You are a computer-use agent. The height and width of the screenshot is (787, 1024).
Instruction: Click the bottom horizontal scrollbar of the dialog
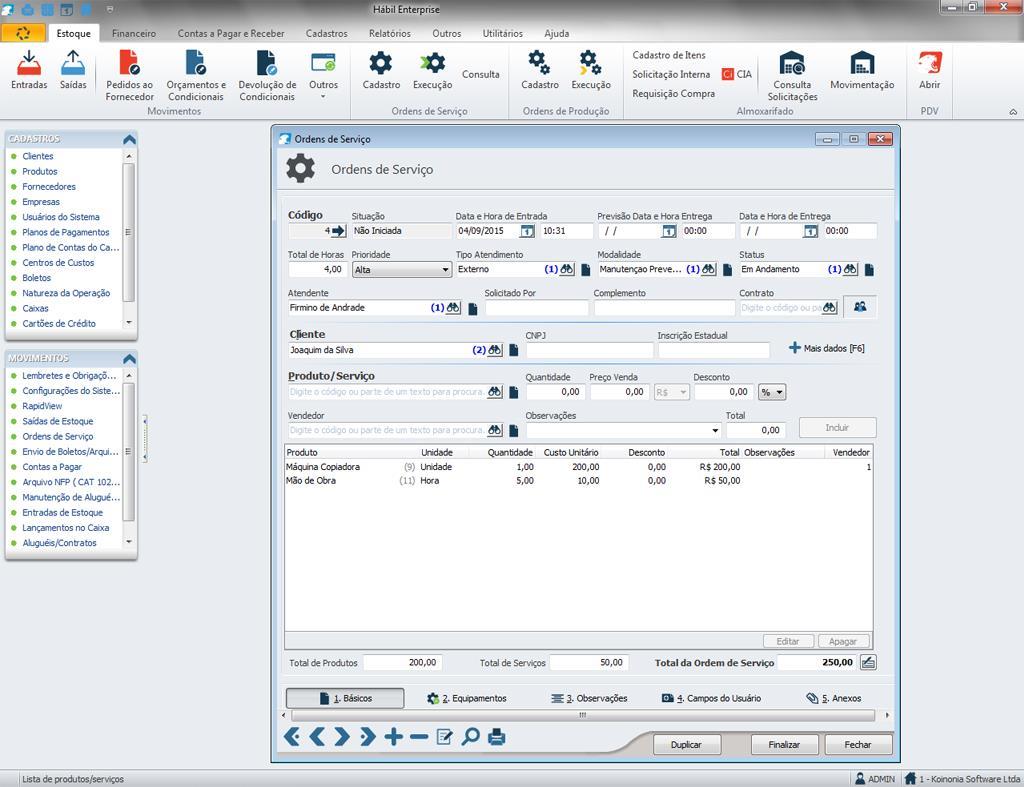584,715
